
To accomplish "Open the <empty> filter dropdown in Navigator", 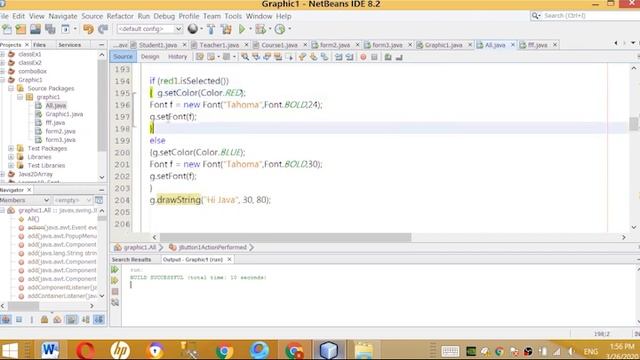I will (x=72, y=200).
